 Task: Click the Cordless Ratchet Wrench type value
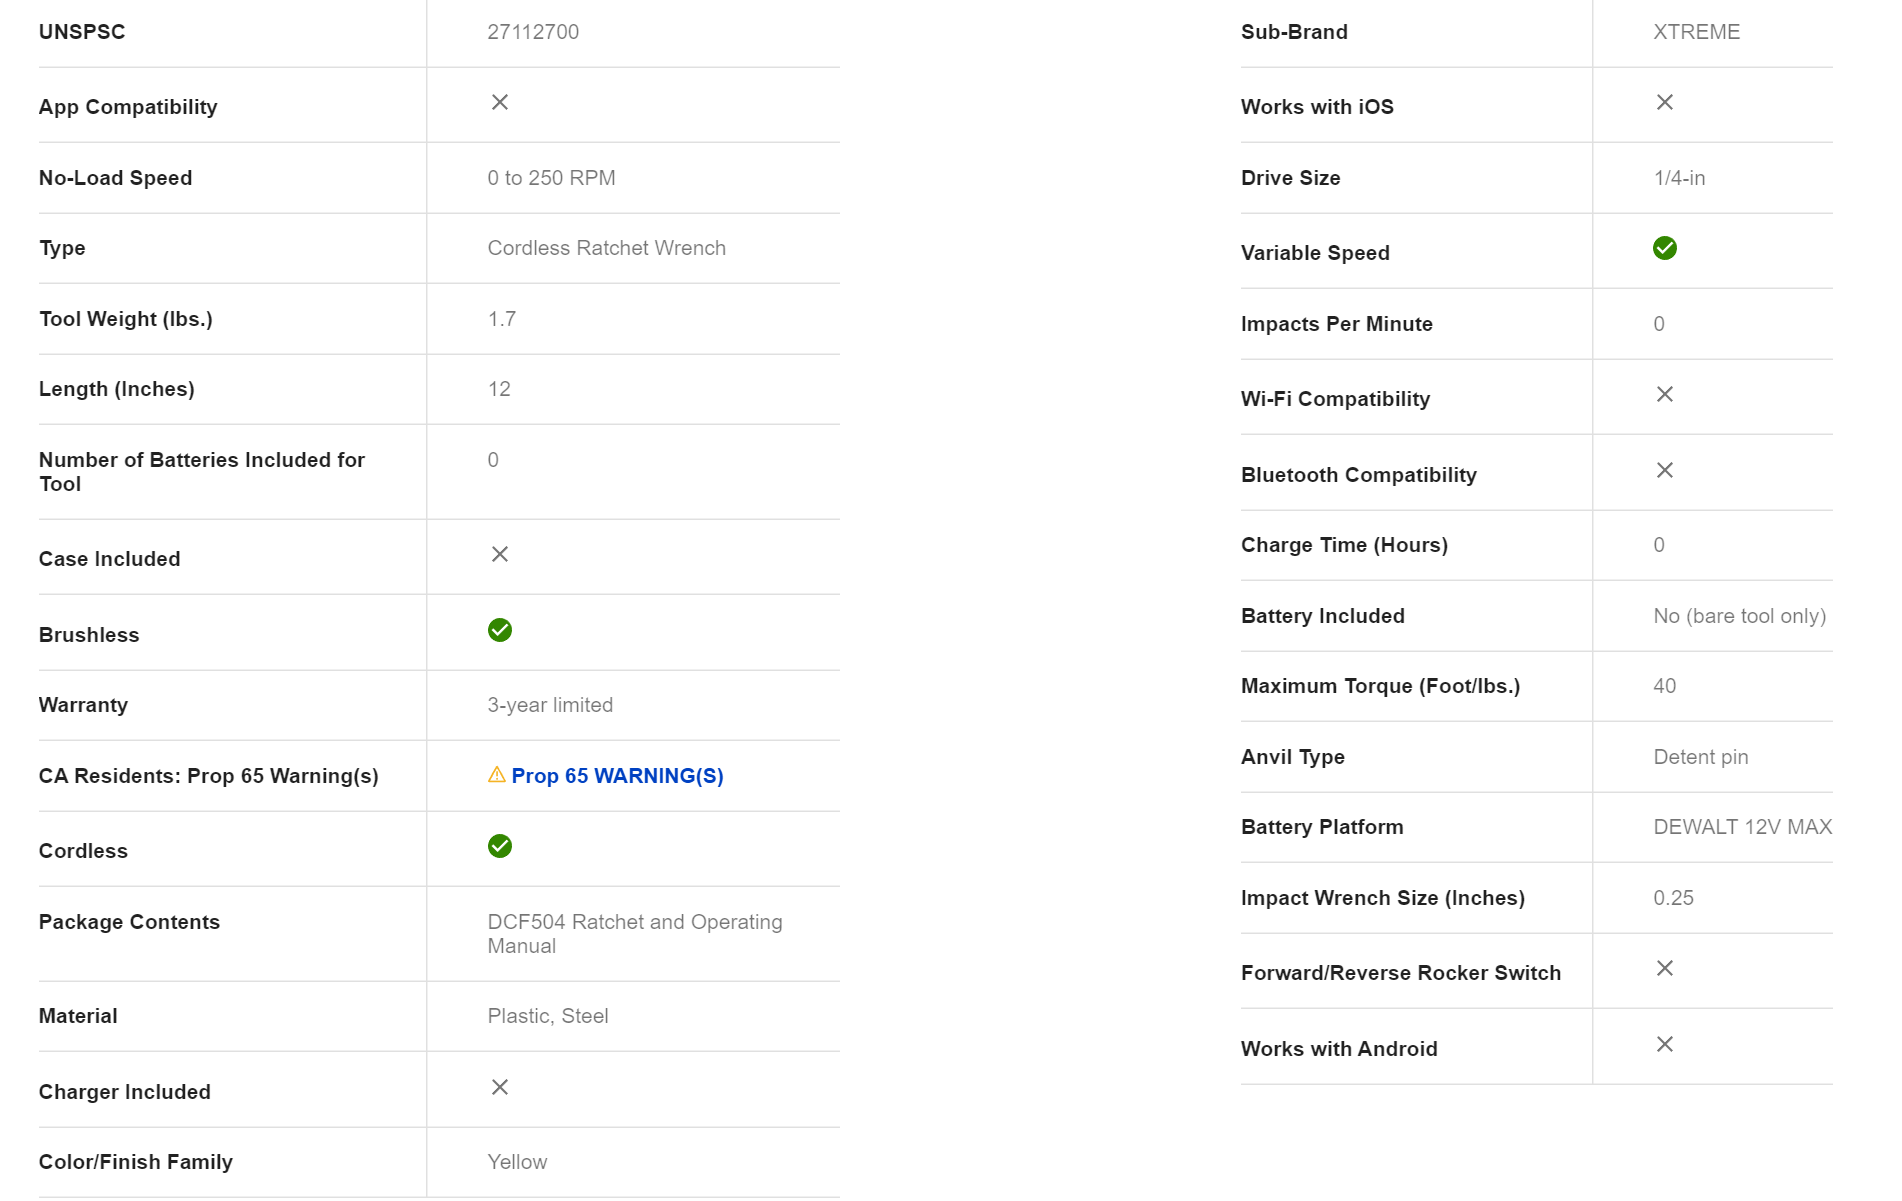click(606, 248)
